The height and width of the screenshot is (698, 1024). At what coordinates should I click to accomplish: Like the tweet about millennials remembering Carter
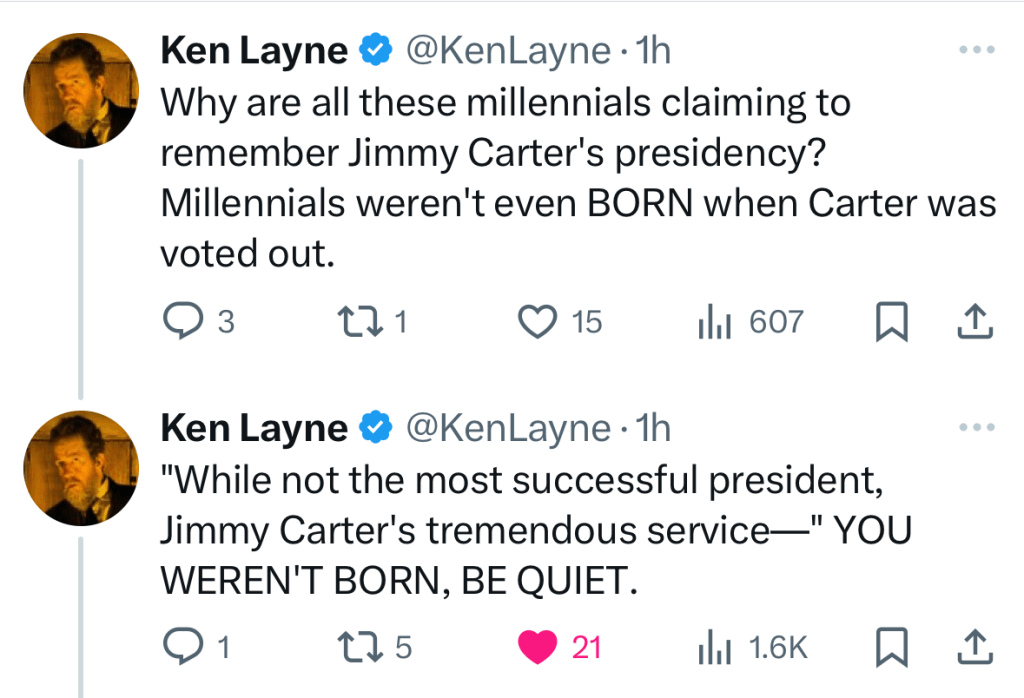pos(540,321)
